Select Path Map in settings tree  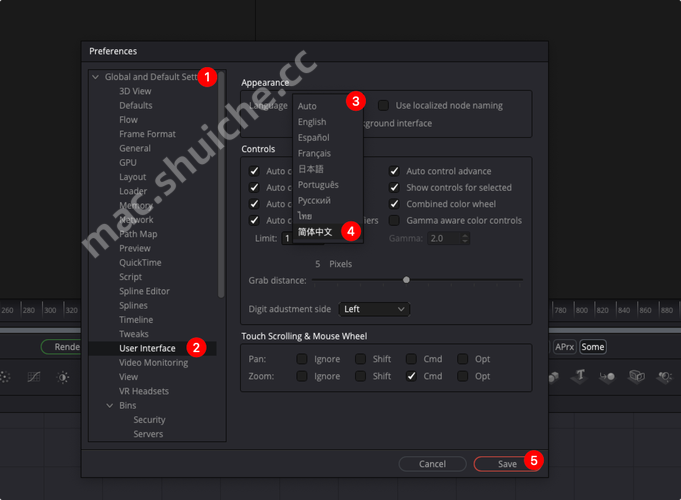[x=138, y=234]
